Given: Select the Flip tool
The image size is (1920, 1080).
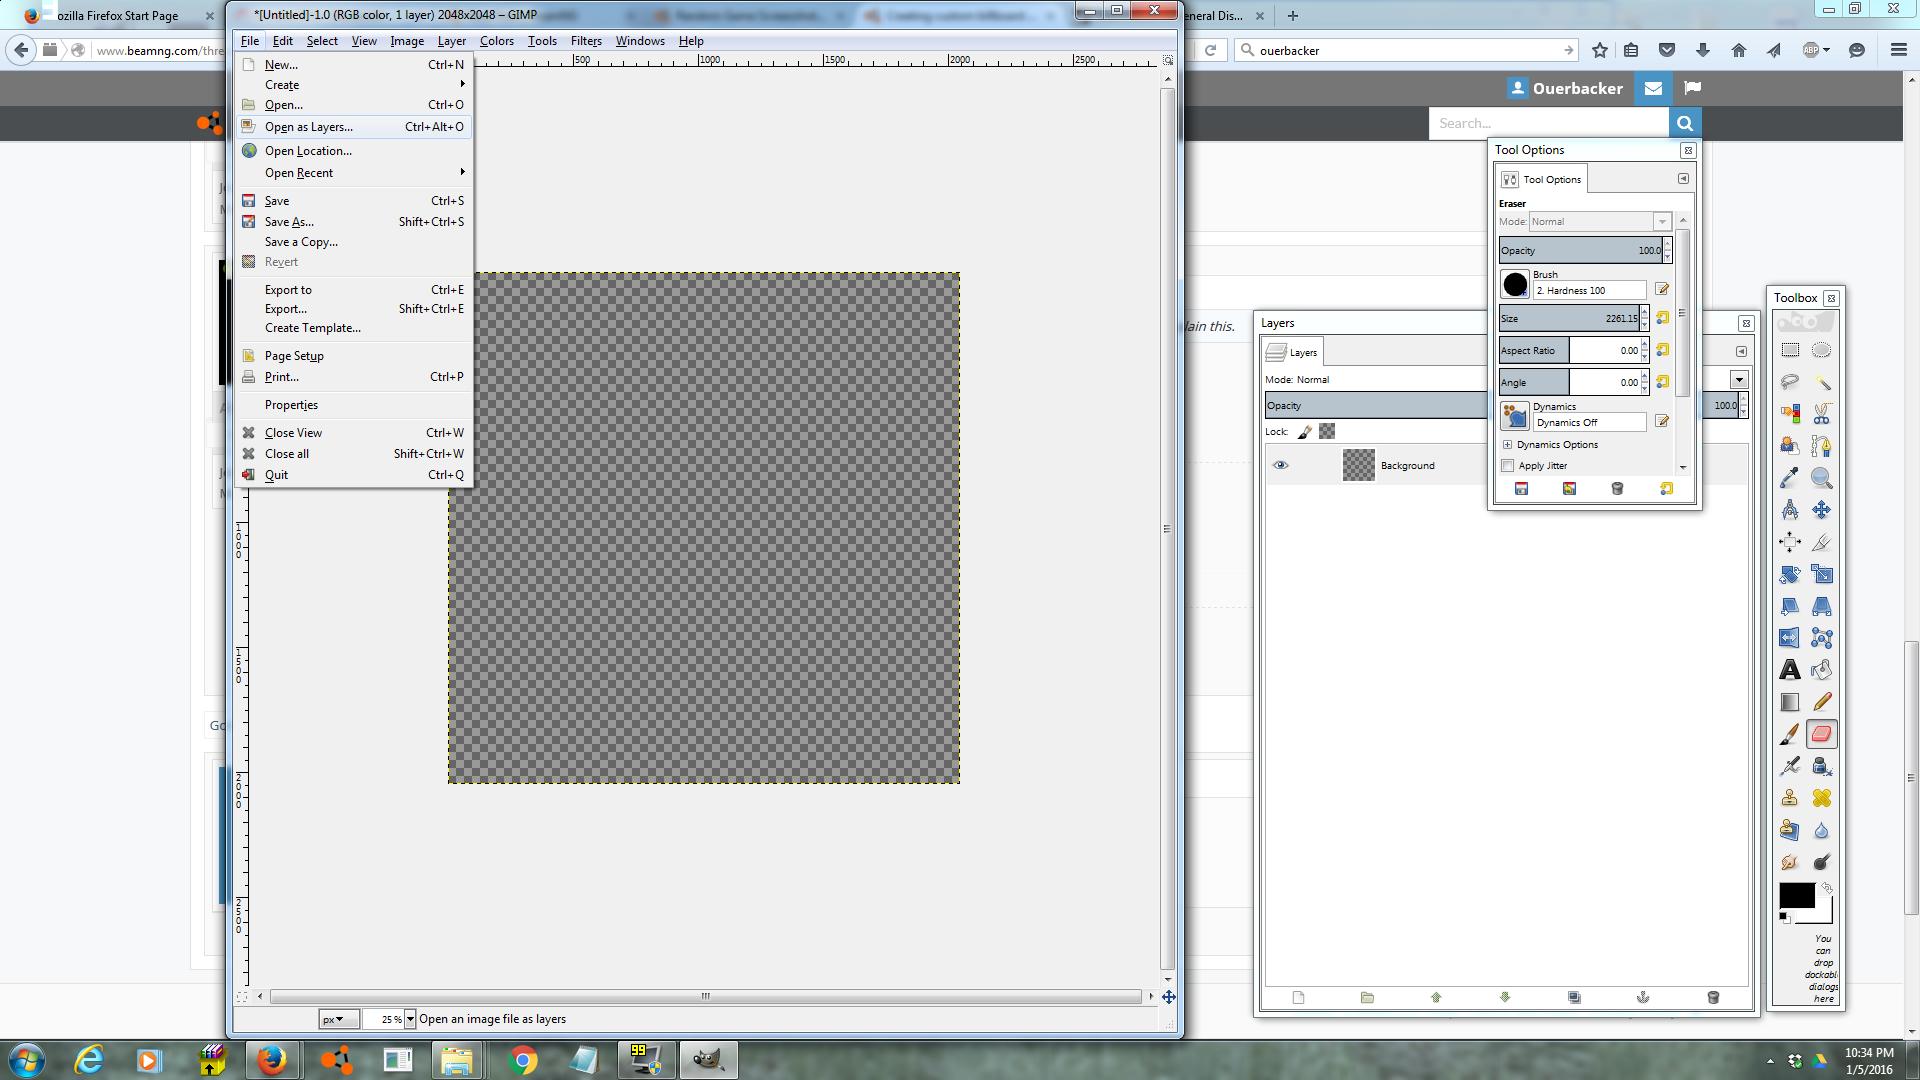Looking at the screenshot, I should click(1790, 638).
